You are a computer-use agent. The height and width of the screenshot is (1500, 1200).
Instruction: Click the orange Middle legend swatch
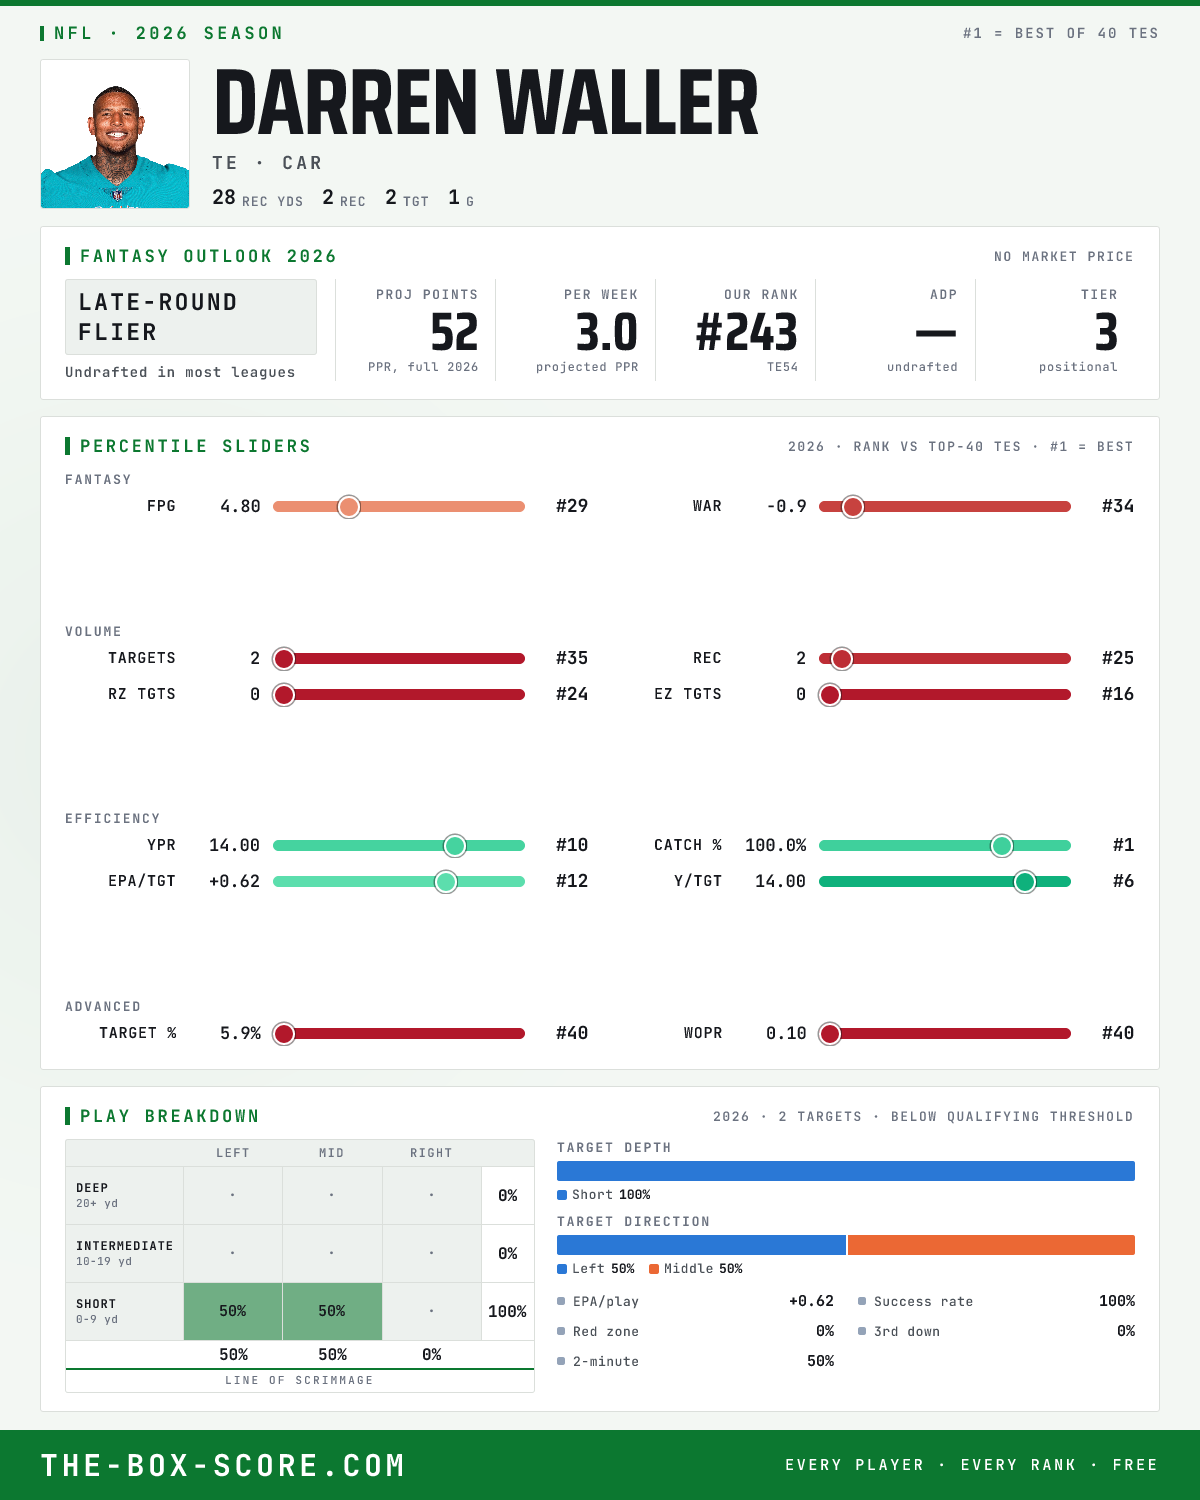click(x=654, y=1269)
